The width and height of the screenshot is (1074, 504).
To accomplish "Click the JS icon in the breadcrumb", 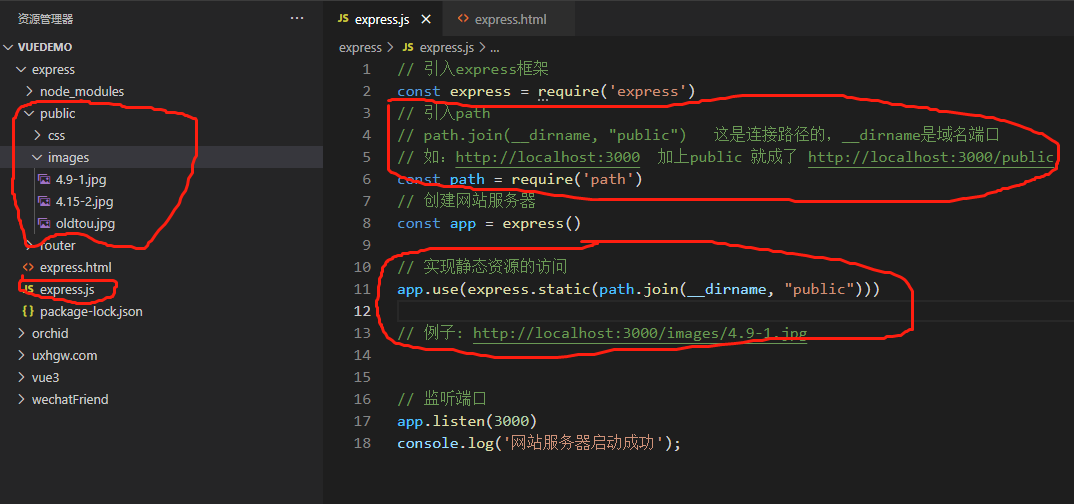I will [x=408, y=47].
